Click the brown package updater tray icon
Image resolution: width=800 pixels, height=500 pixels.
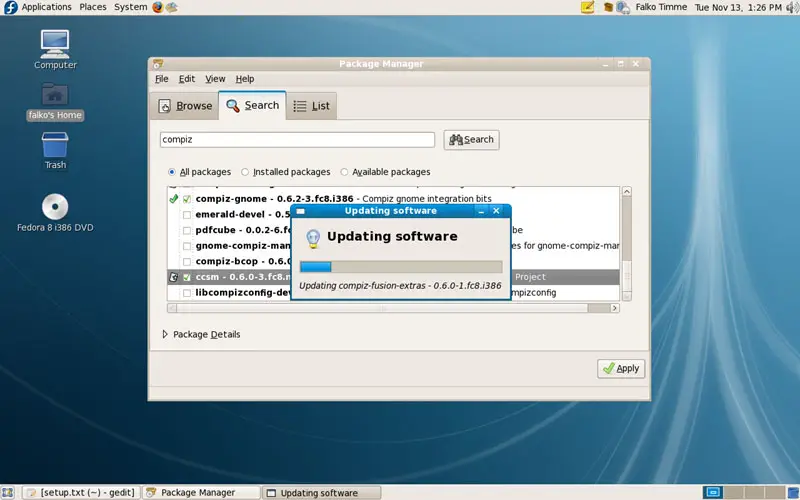tap(608, 7)
